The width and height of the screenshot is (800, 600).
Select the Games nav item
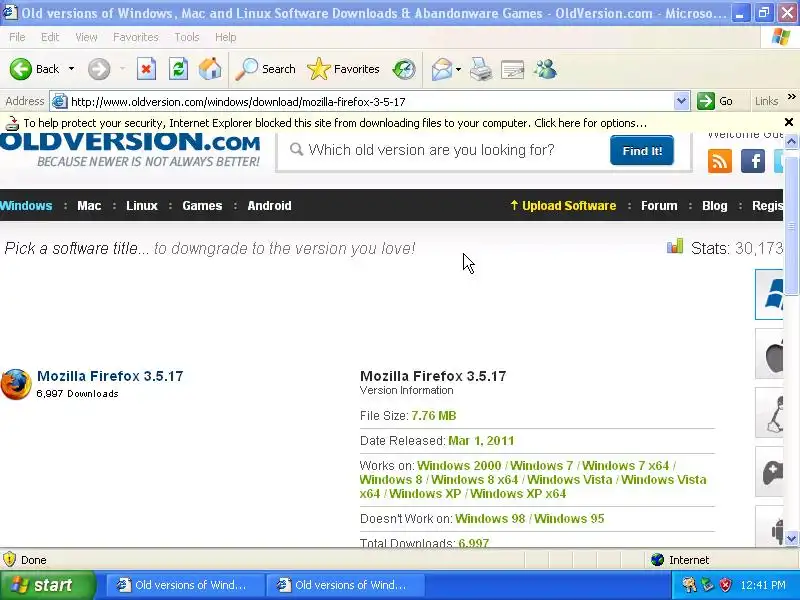(202, 206)
